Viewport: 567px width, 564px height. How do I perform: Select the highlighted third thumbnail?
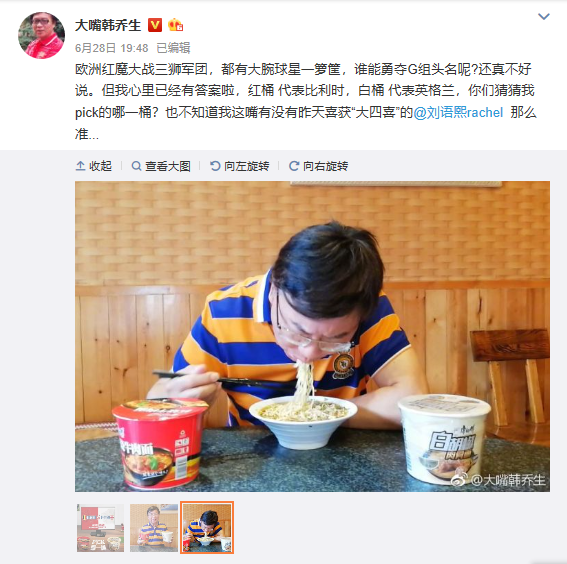207,528
